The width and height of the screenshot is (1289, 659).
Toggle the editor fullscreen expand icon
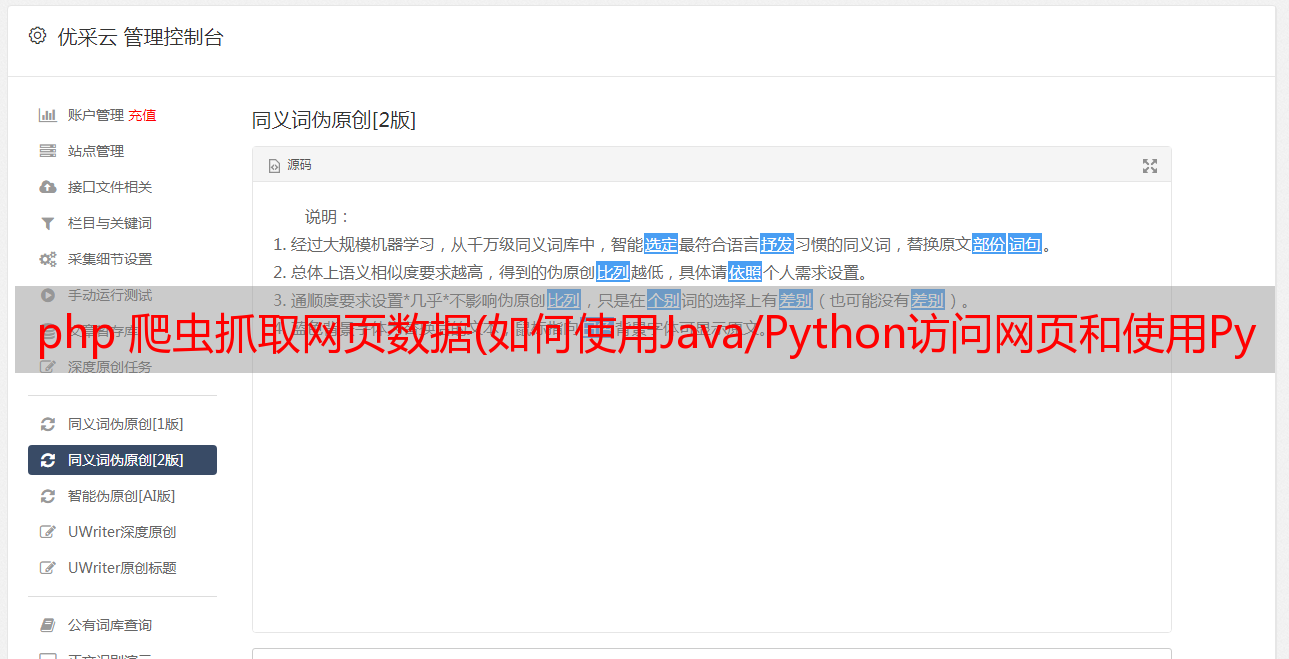pyautogui.click(x=1150, y=166)
